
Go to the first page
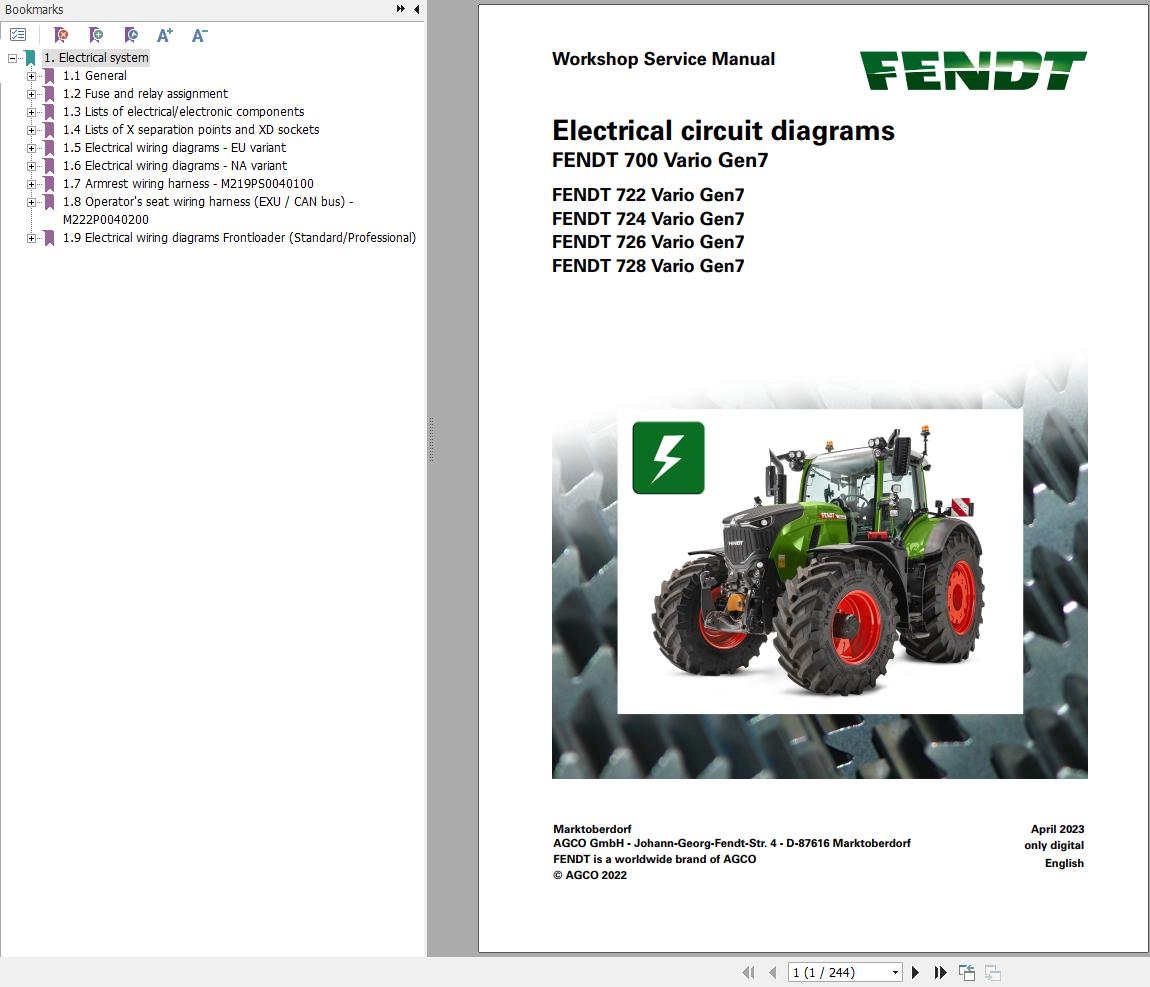pos(748,972)
